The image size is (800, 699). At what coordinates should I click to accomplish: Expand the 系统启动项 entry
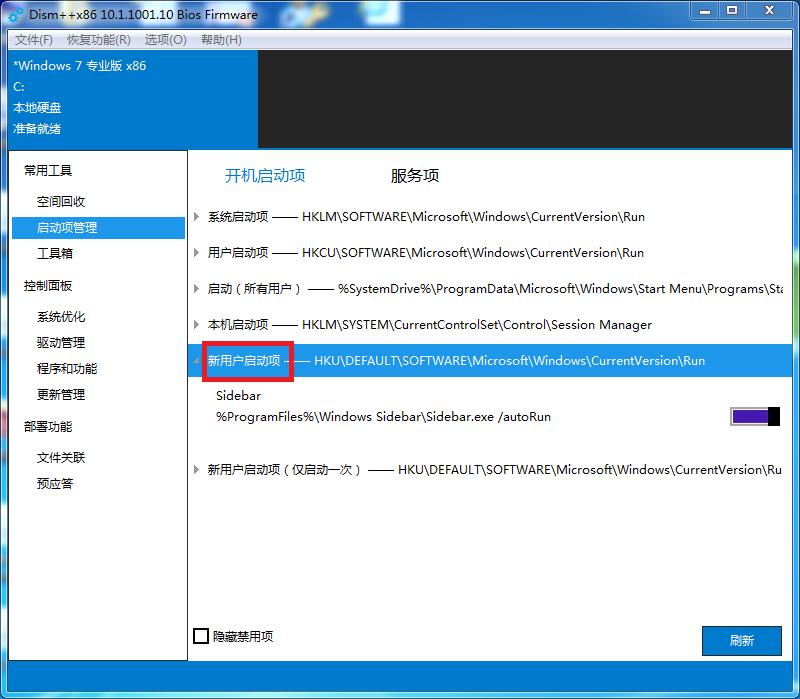point(194,216)
